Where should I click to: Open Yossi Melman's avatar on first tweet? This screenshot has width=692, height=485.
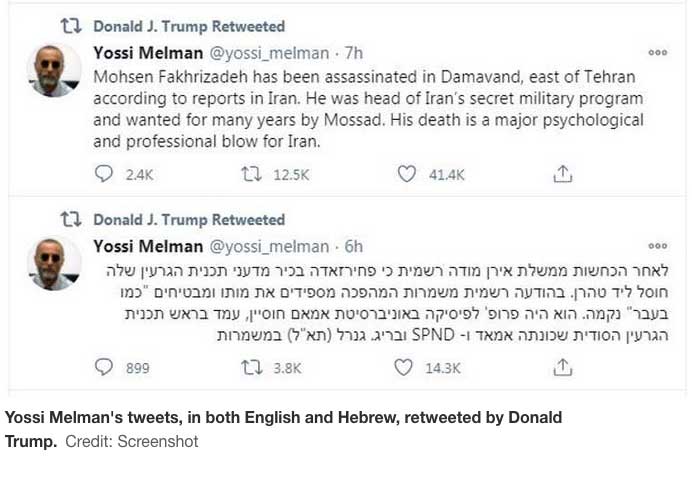coord(54,70)
